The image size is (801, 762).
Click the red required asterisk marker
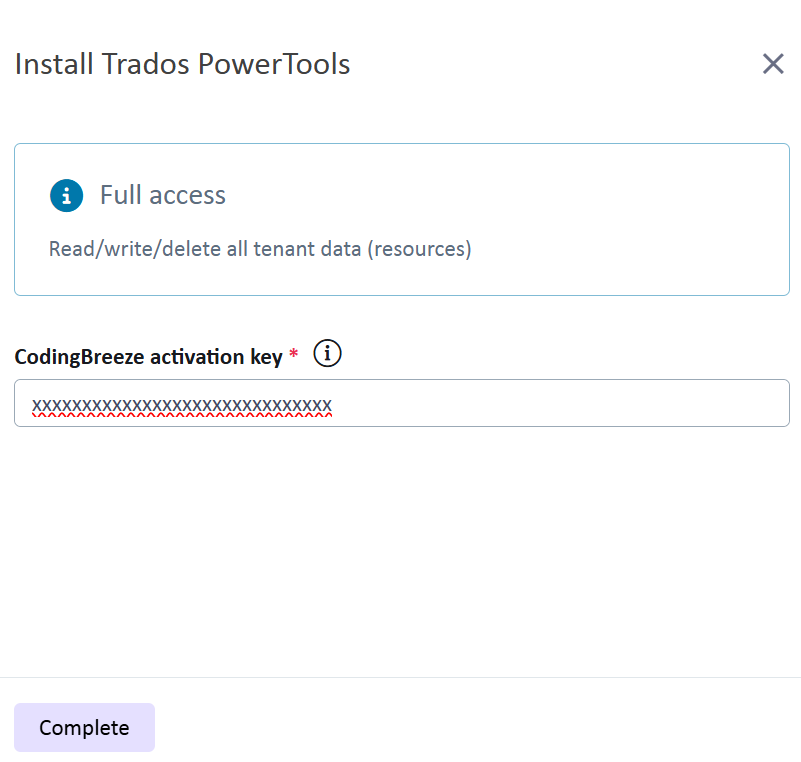point(293,357)
